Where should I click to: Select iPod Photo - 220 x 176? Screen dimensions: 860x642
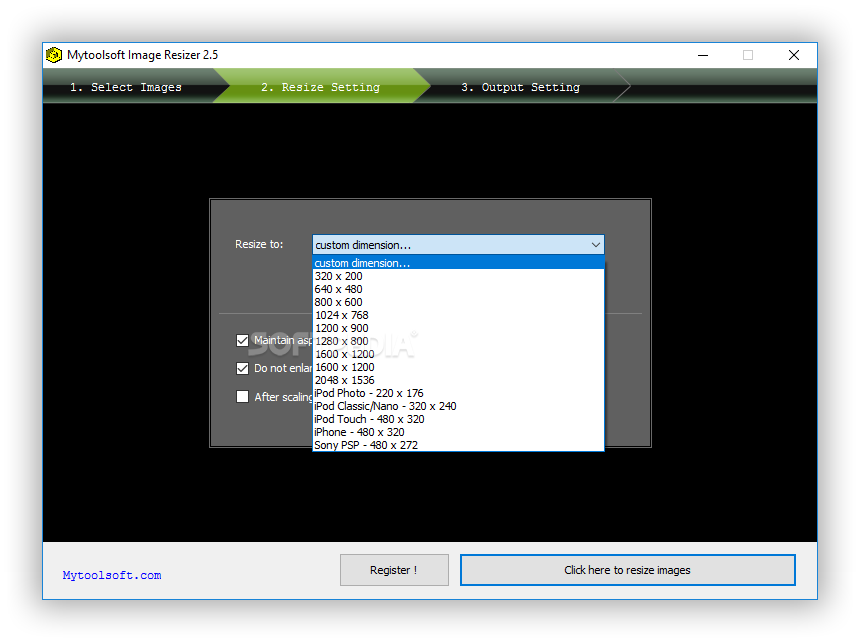pos(459,393)
